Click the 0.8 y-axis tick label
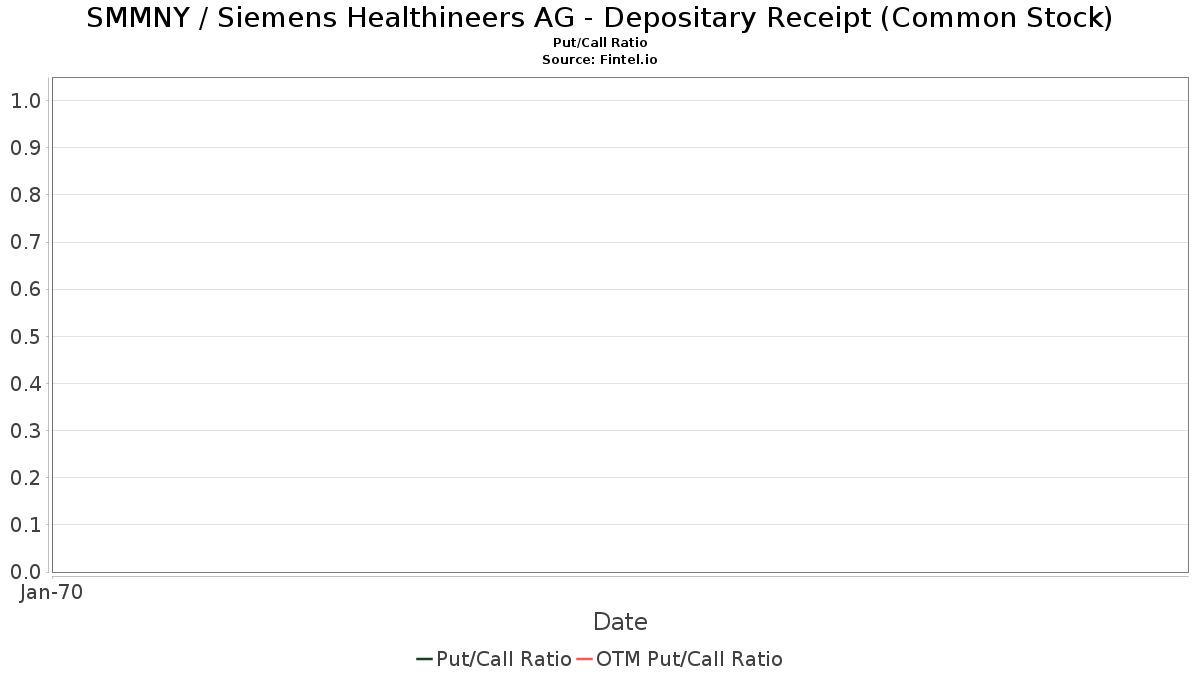Viewport: 1200px width, 675px height. (25, 195)
